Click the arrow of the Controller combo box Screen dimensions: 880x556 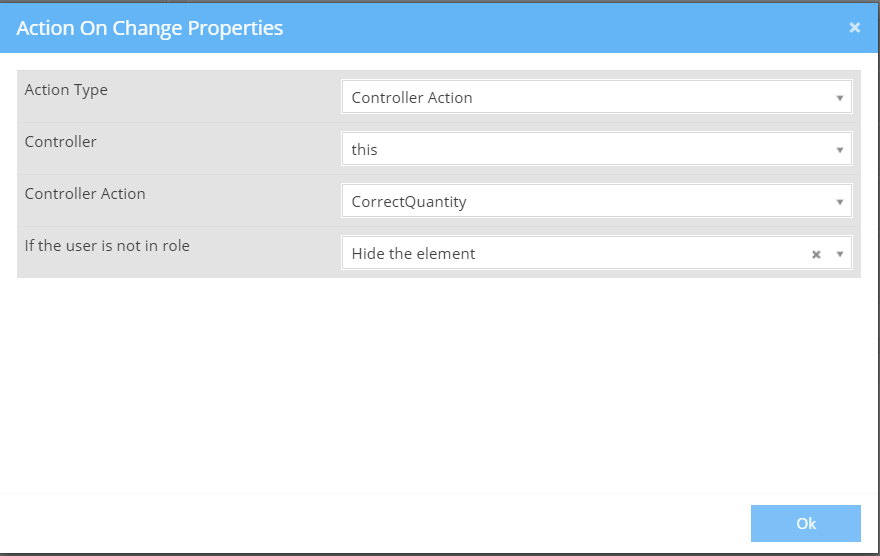[x=840, y=150]
